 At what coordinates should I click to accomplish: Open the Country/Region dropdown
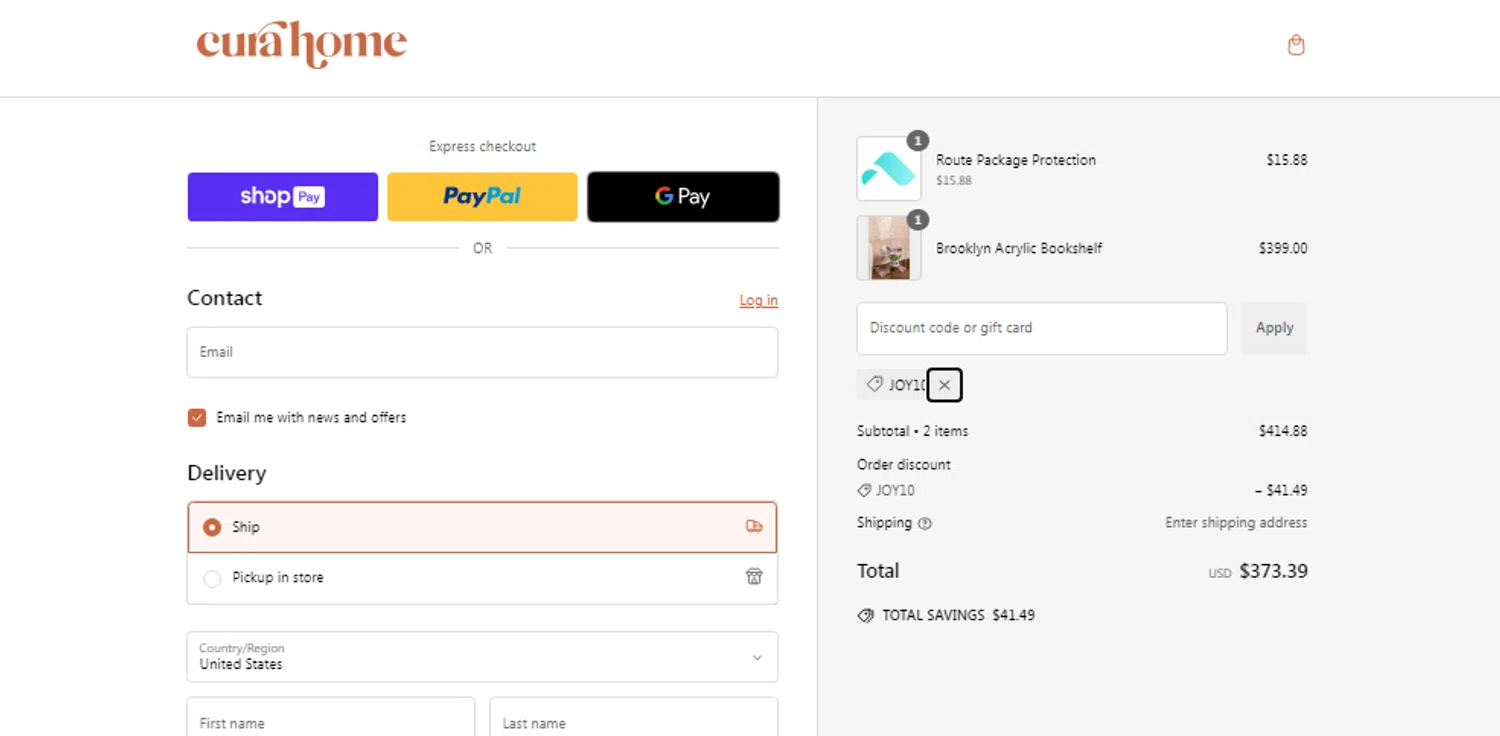pyautogui.click(x=482, y=657)
